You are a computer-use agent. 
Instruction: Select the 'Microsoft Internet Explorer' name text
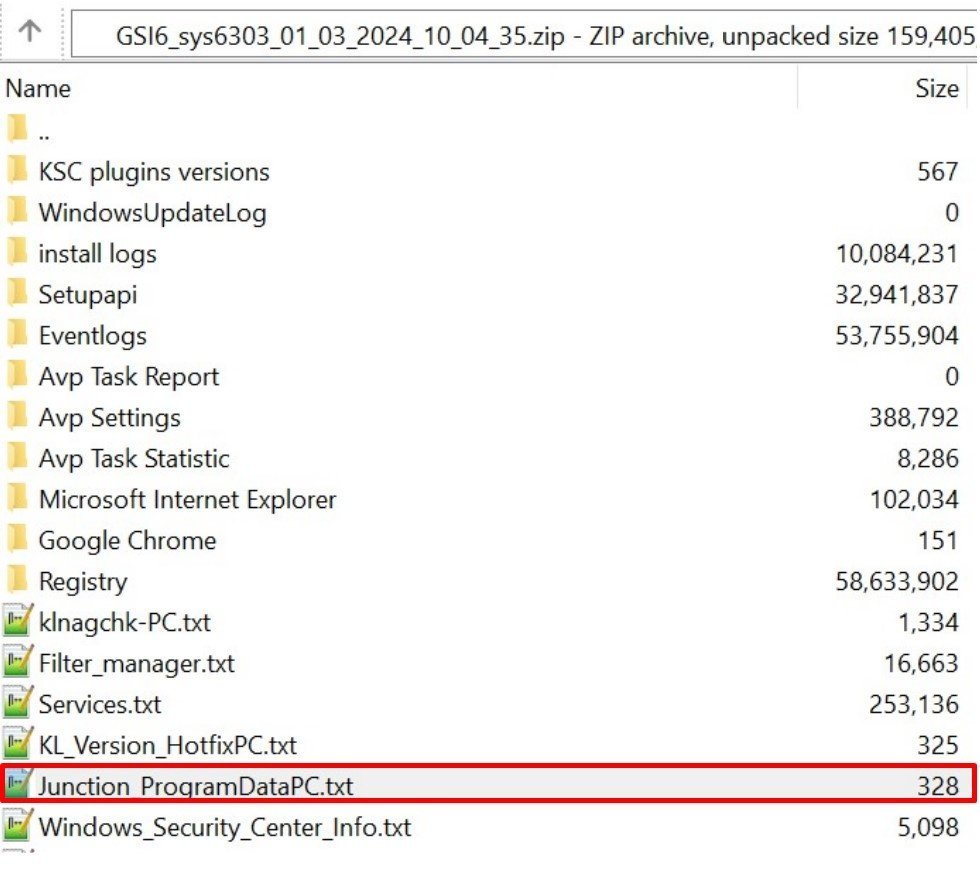(188, 499)
